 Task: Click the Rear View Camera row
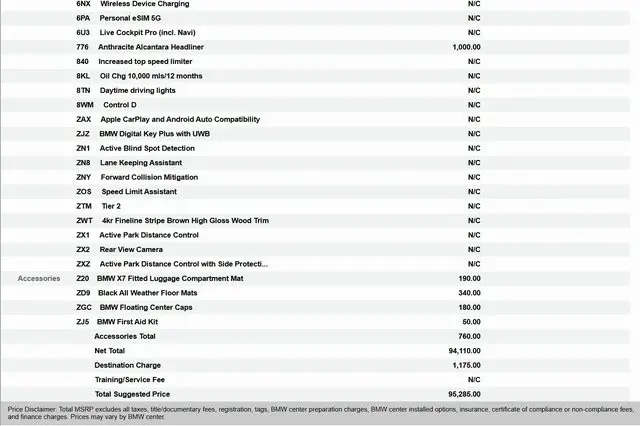tap(131, 249)
